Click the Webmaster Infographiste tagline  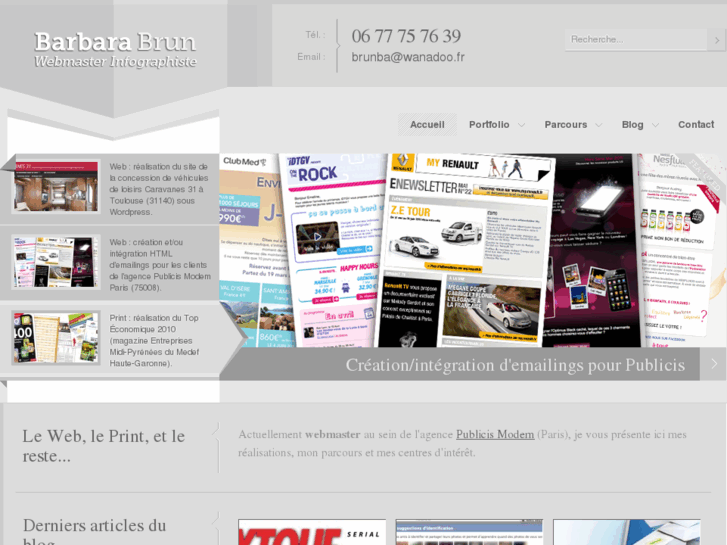pyautogui.click(x=115, y=62)
